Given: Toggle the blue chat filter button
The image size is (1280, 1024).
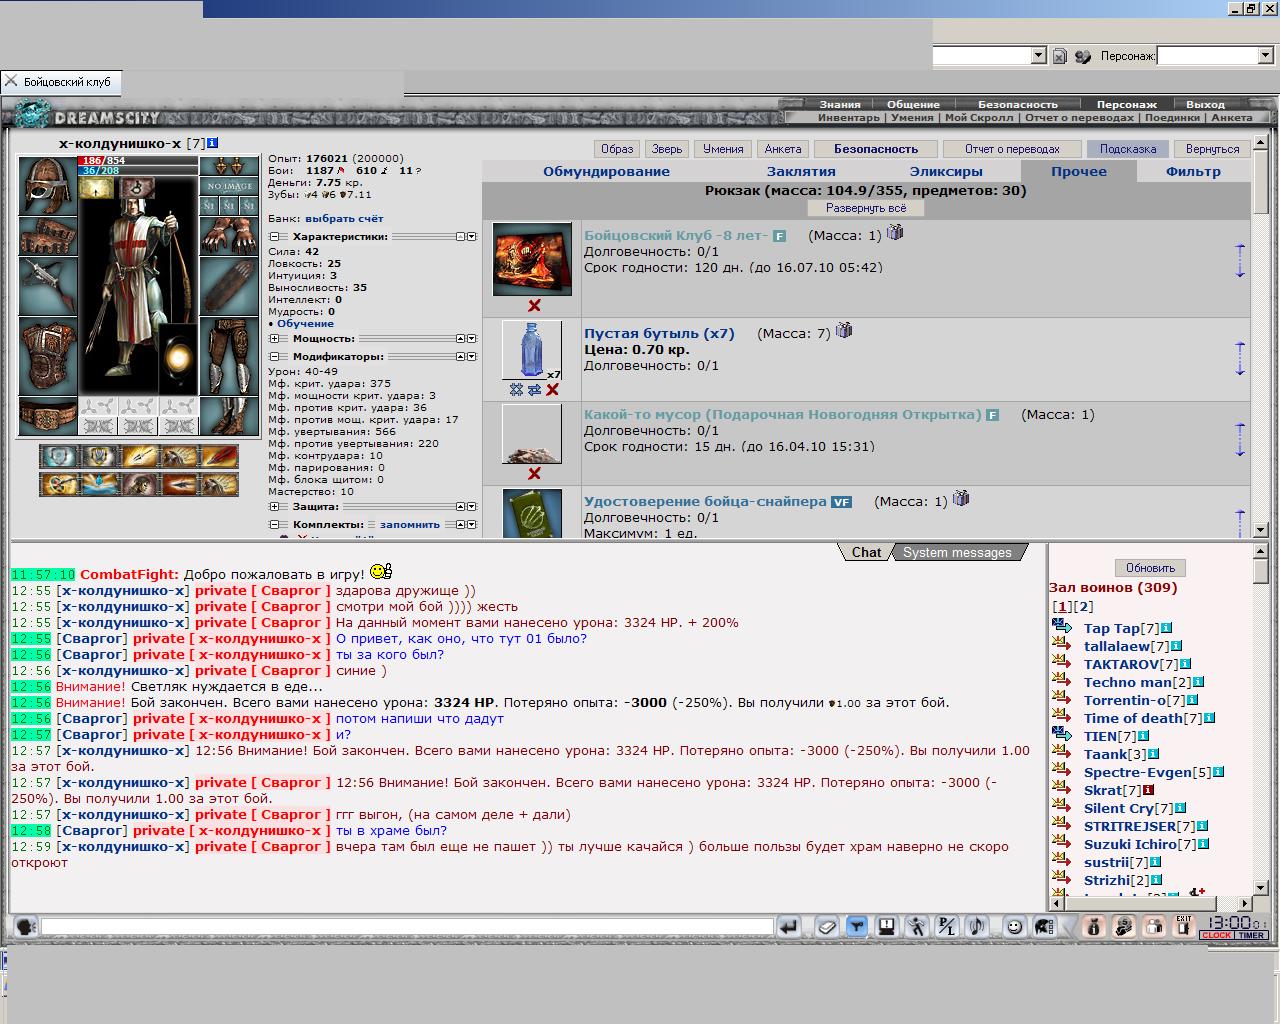Looking at the screenshot, I should (x=857, y=927).
